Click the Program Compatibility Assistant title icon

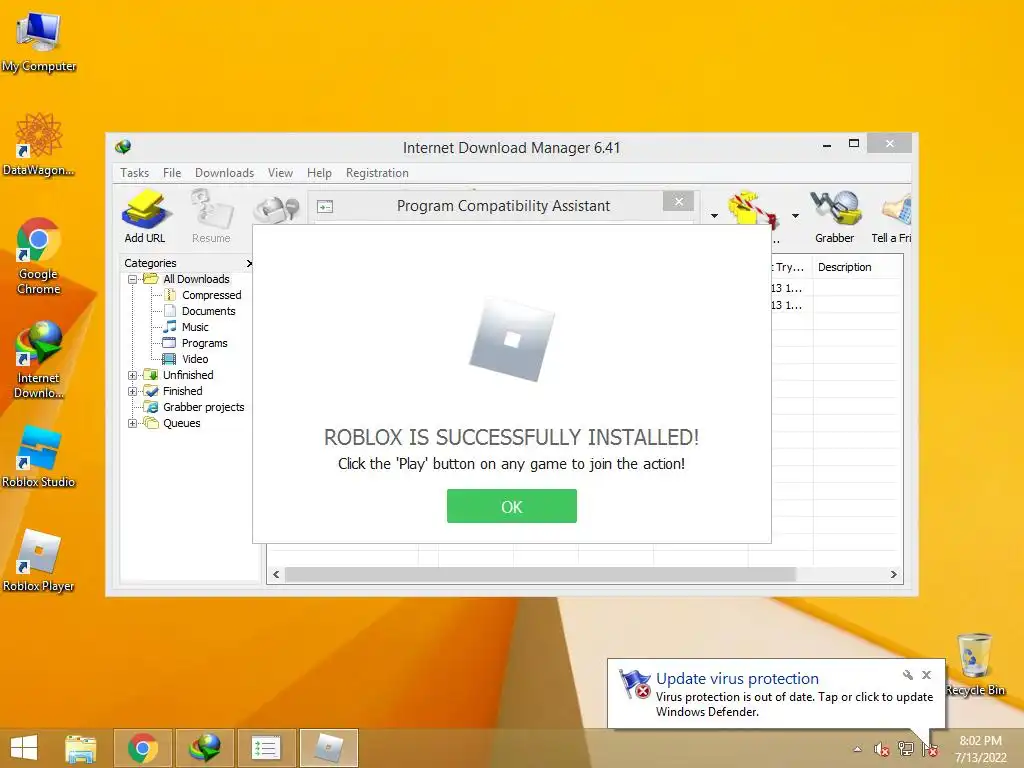pos(325,206)
